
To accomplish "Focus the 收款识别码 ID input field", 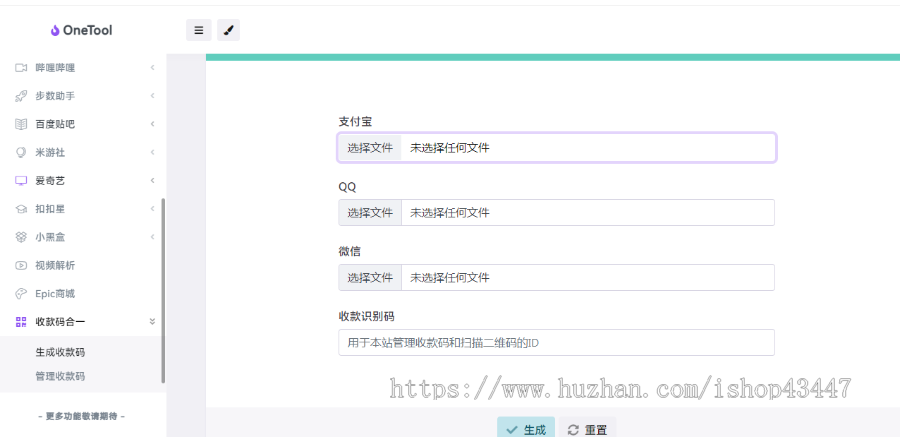I will [556, 342].
